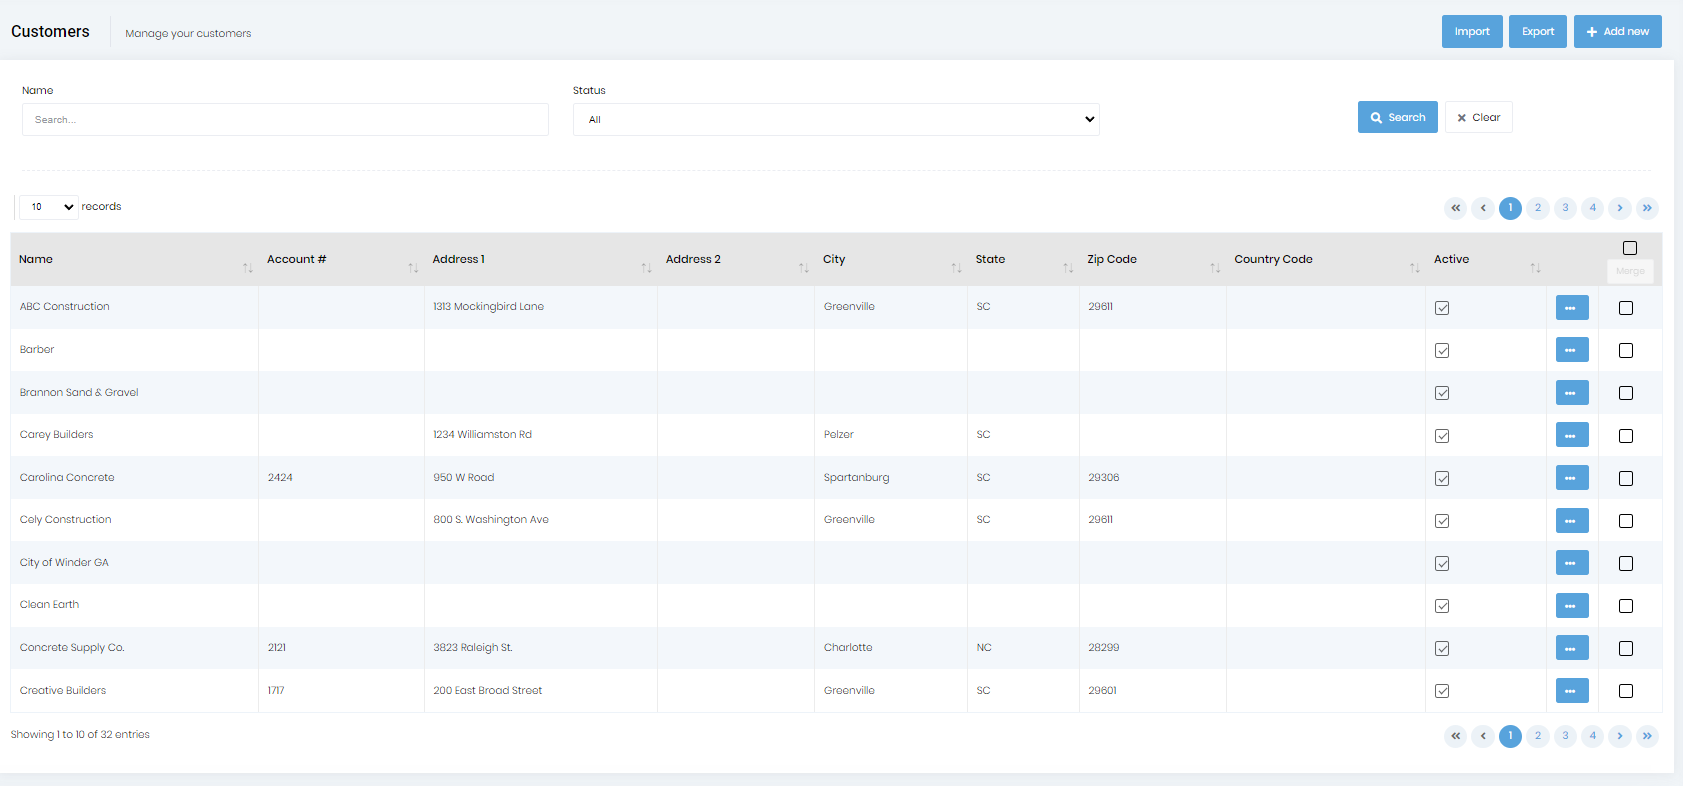Image resolution: width=1683 pixels, height=786 pixels.
Task: Select Carey Builders row merge checkbox
Action: pos(1626,436)
